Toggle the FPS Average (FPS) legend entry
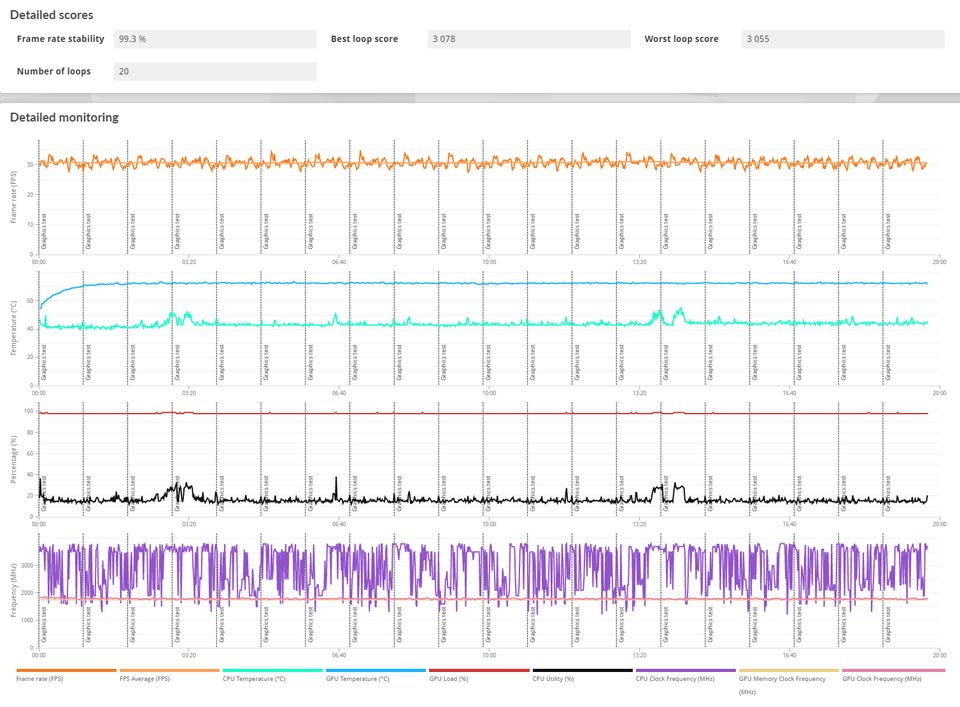 [169, 671]
